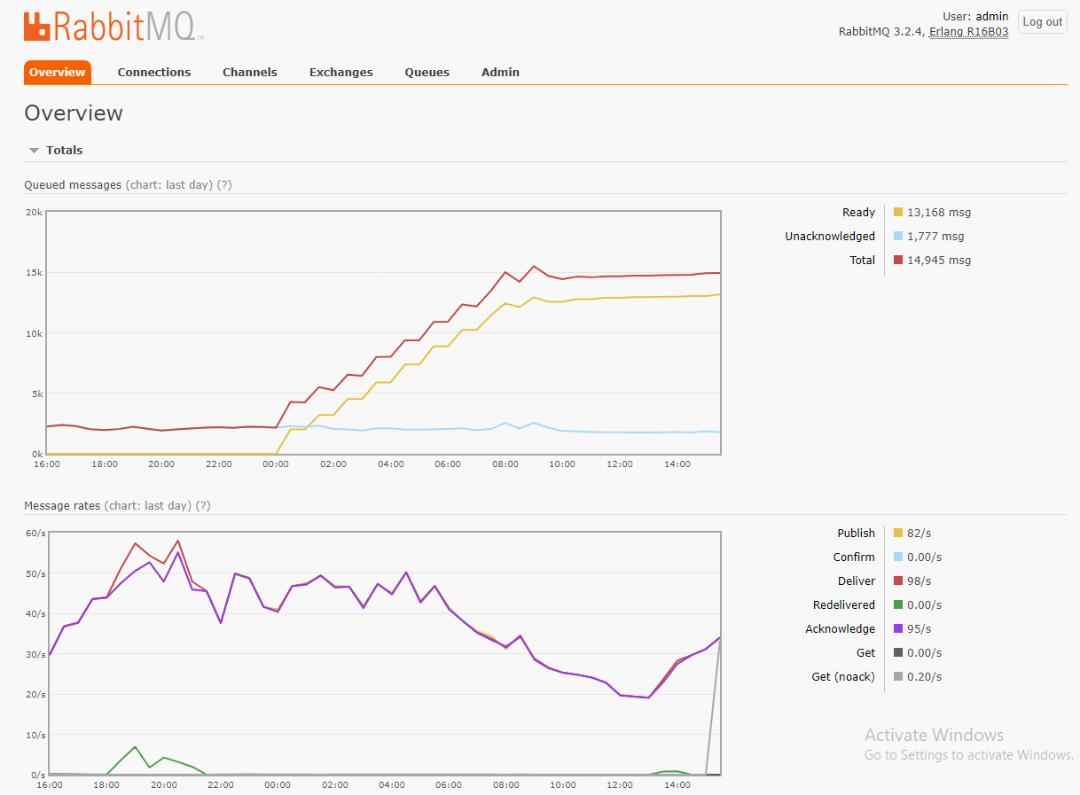Click the Overview tab

(x=57, y=72)
